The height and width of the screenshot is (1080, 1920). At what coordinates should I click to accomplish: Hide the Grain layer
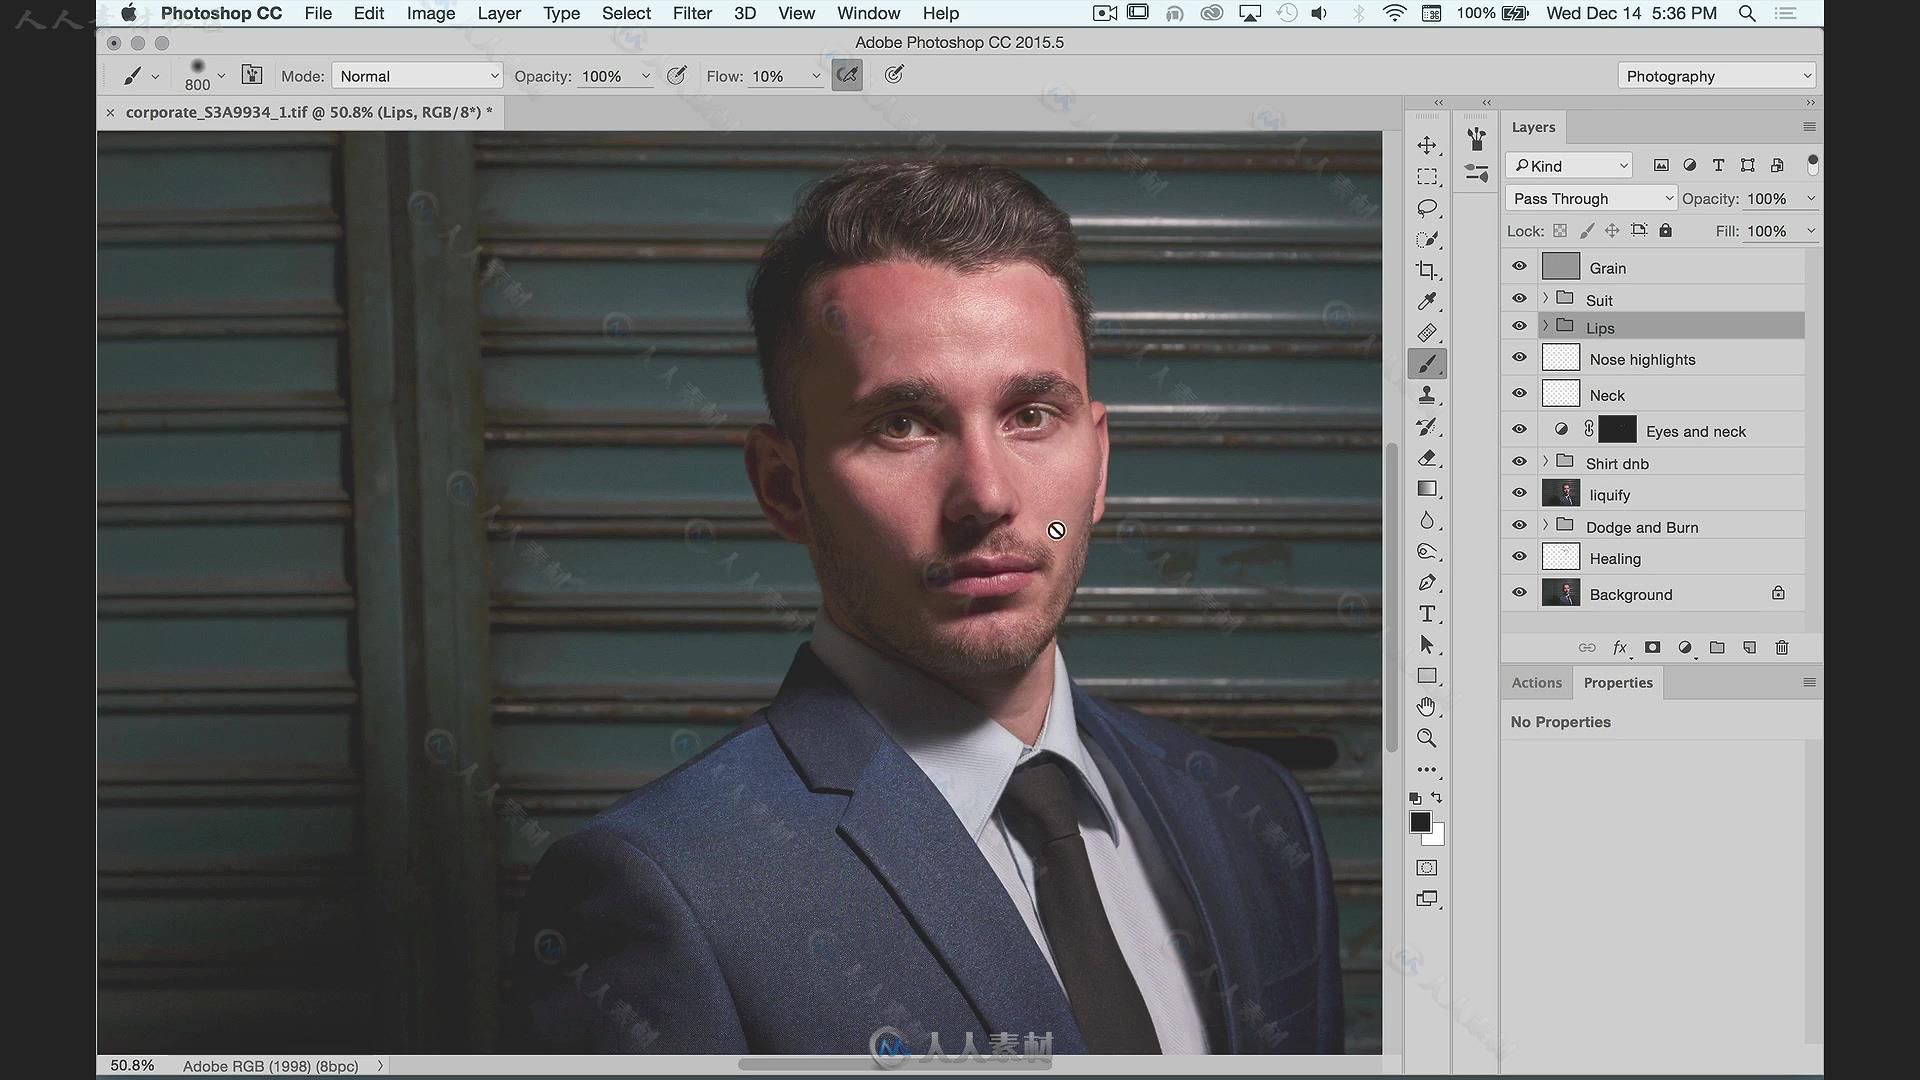tap(1519, 266)
